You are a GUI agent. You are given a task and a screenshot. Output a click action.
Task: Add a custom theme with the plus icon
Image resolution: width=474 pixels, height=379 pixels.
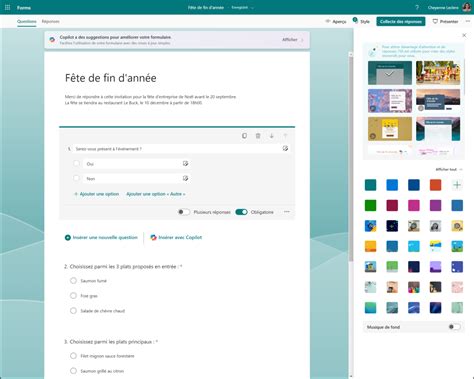point(457,185)
